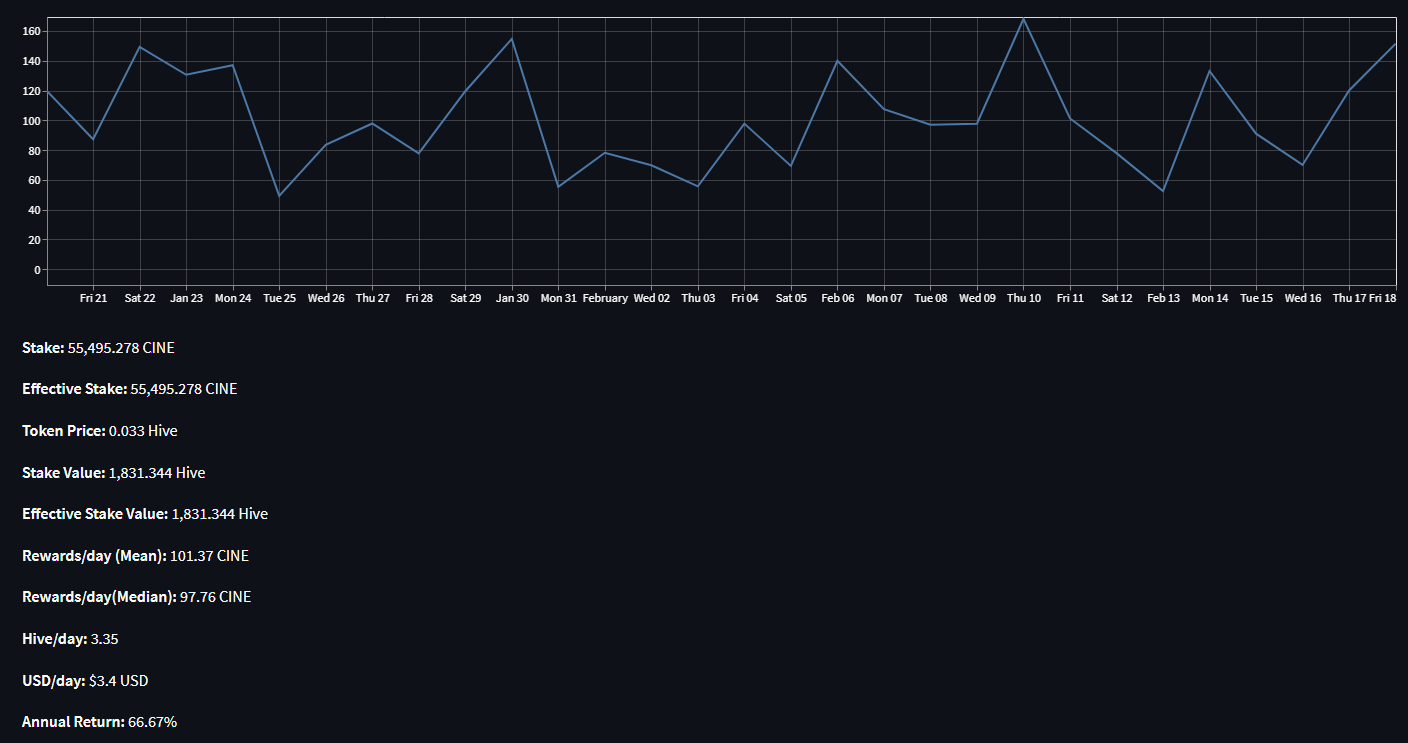Image resolution: width=1408 pixels, height=743 pixels.
Task: Click the '140' y-axis label
Action: click(31, 61)
